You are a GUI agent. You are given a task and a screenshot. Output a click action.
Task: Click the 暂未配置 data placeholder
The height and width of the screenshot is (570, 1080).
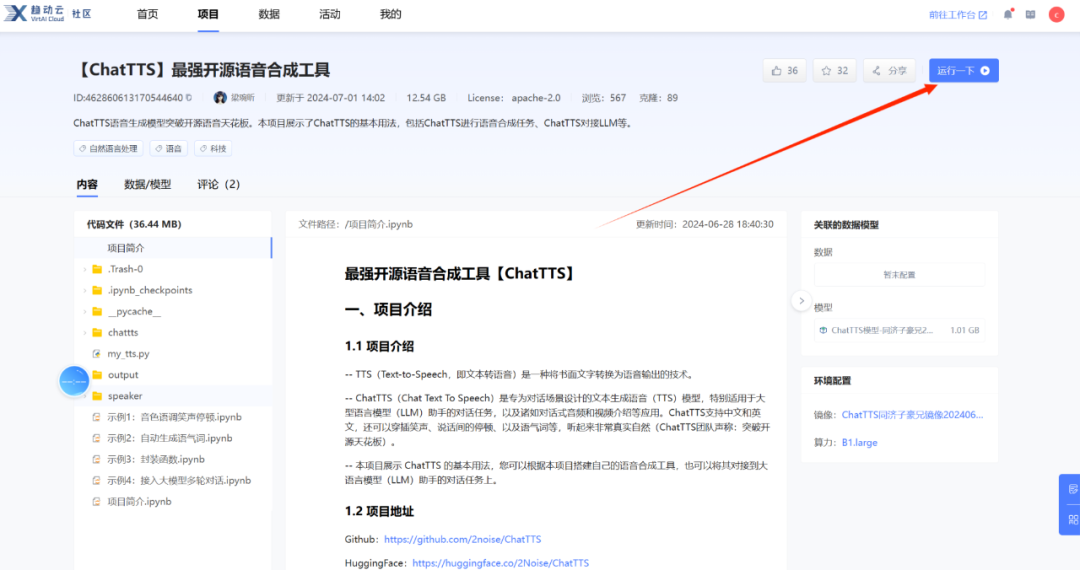(899, 275)
